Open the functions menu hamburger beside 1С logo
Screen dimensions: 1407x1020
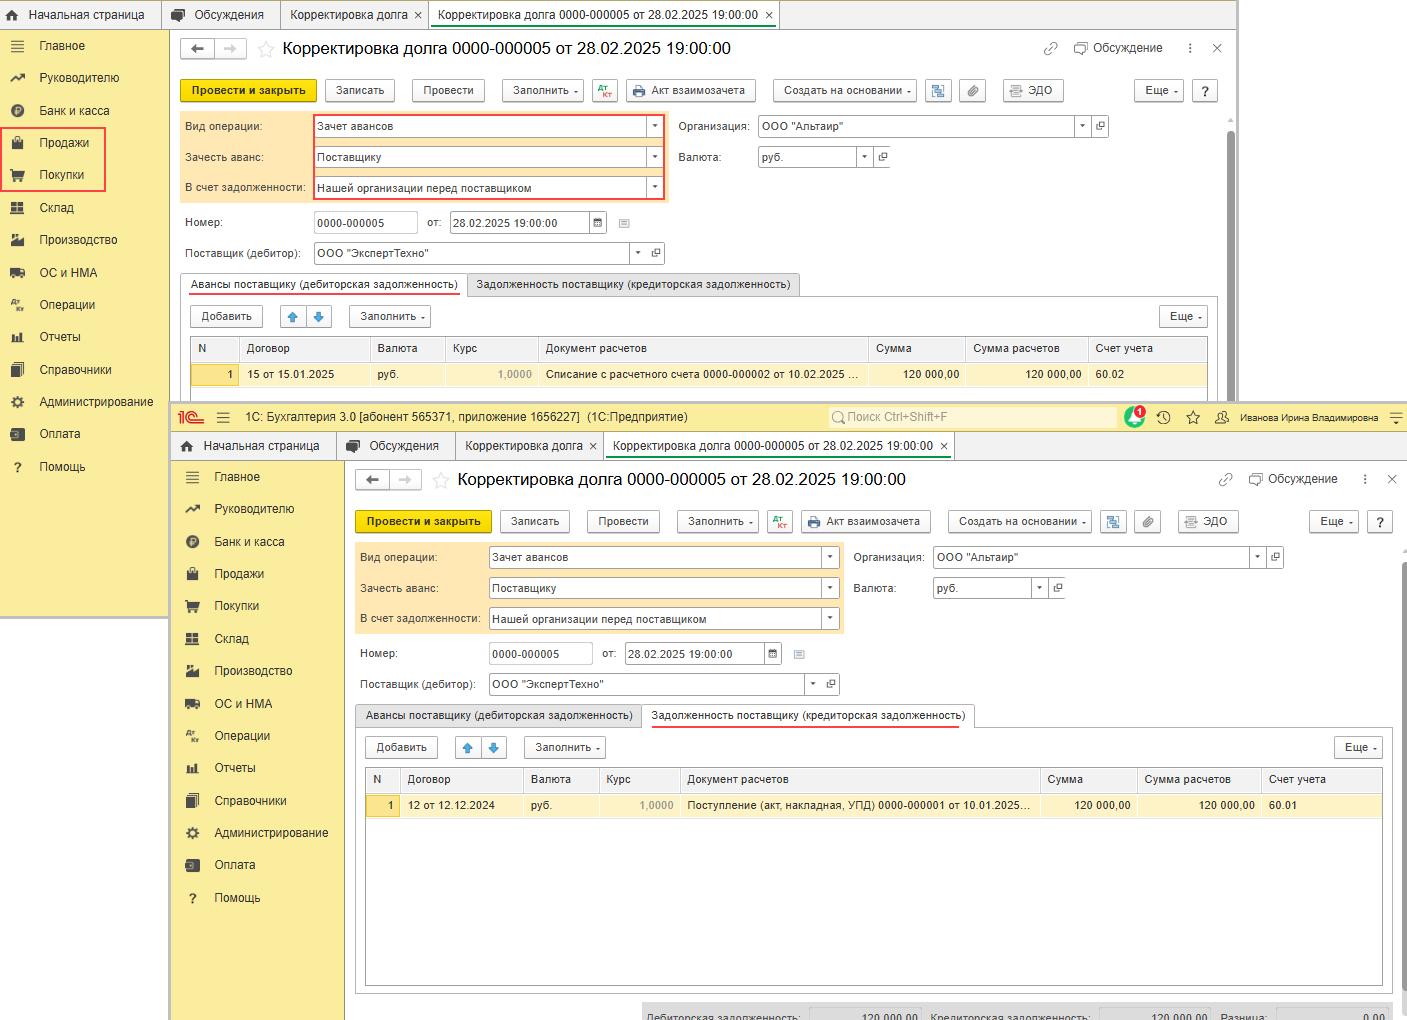point(223,417)
